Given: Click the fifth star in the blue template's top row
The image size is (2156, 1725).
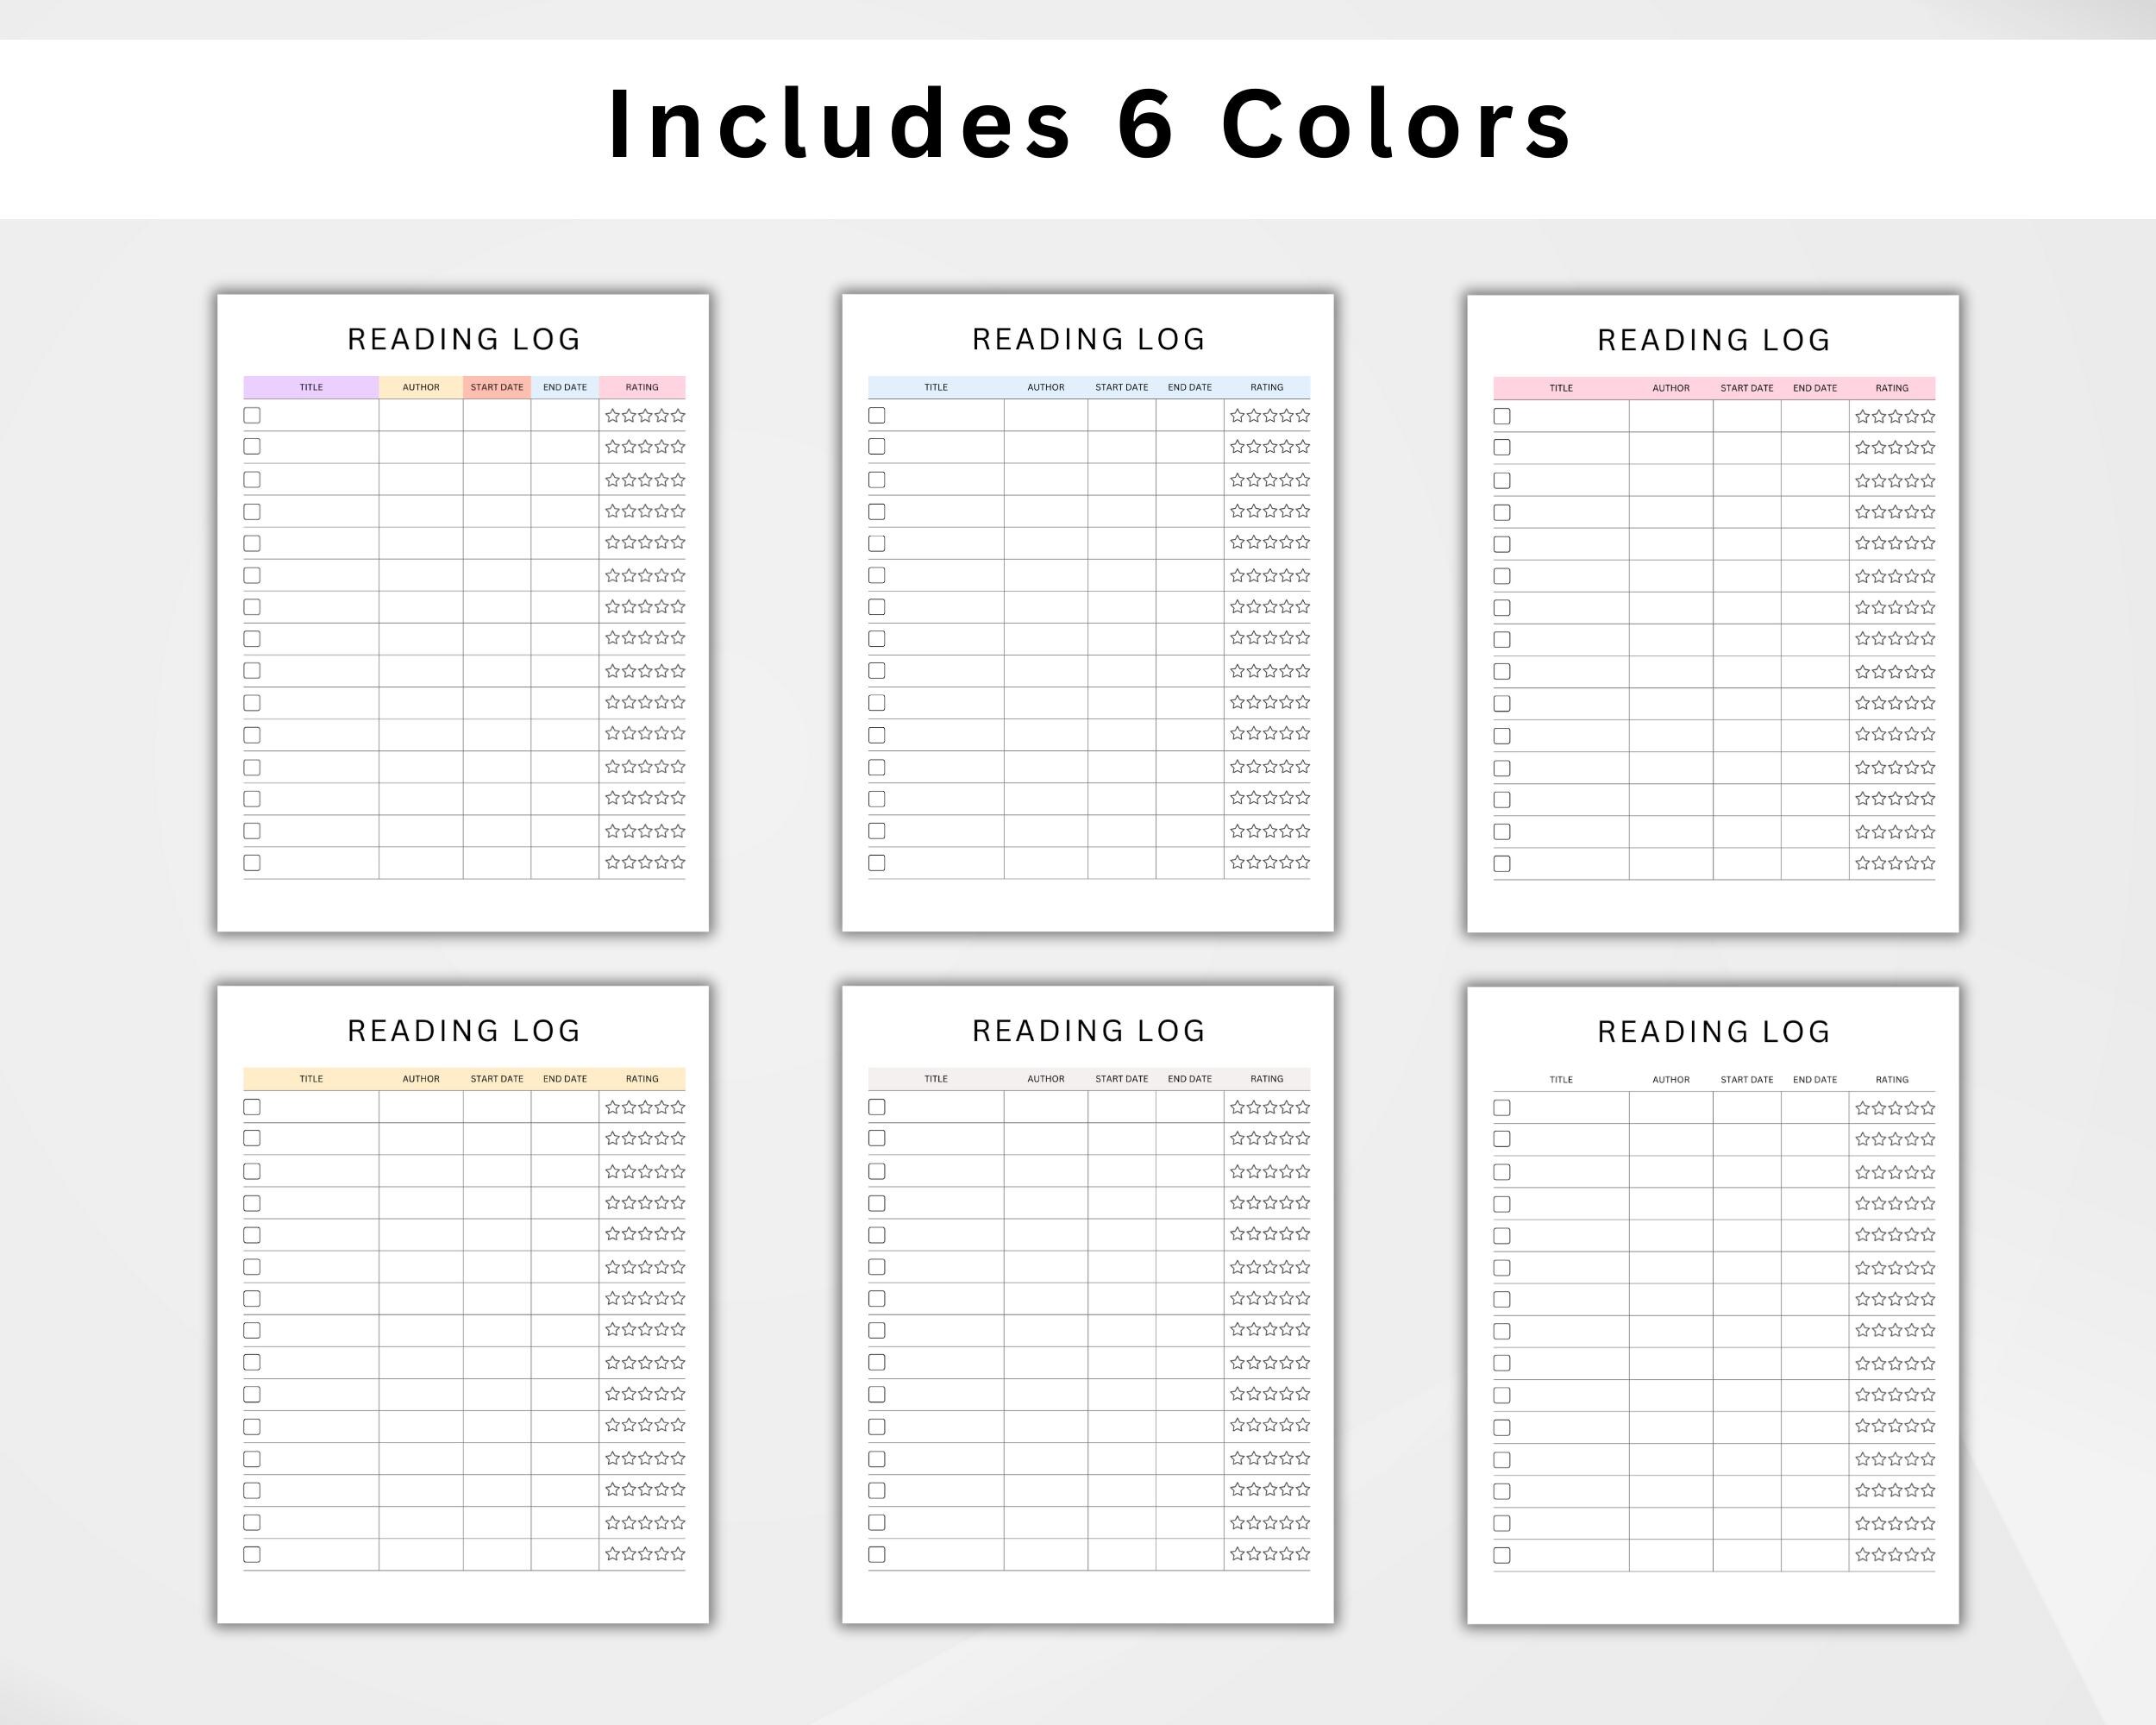Looking at the screenshot, I should pos(1305,416).
